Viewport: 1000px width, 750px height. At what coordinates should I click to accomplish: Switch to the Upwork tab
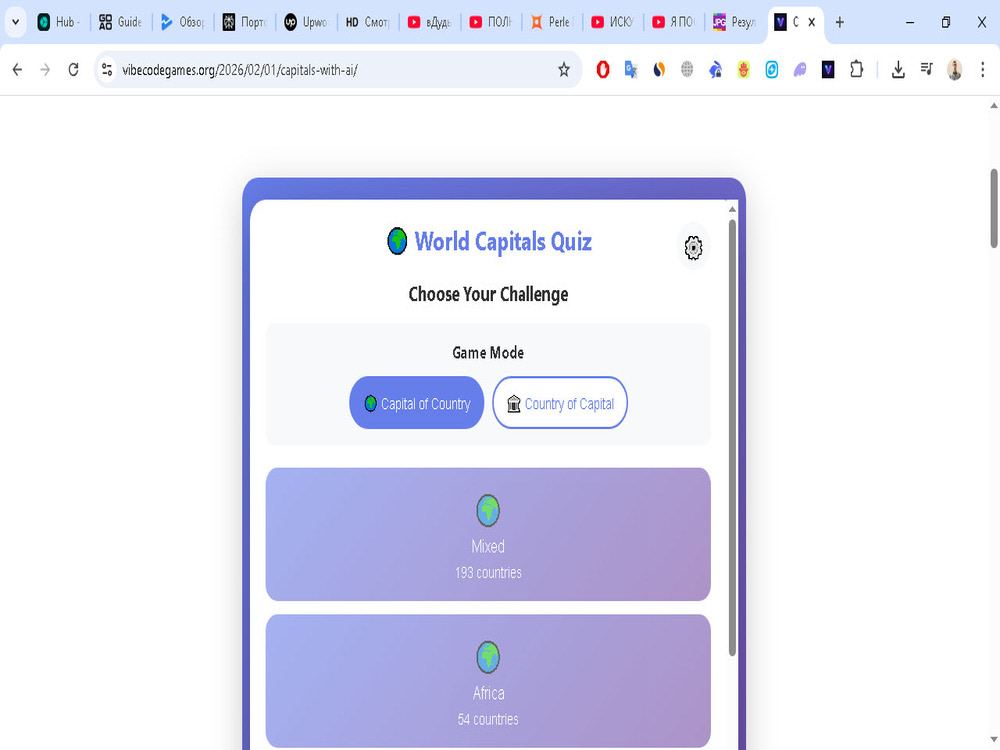306,22
